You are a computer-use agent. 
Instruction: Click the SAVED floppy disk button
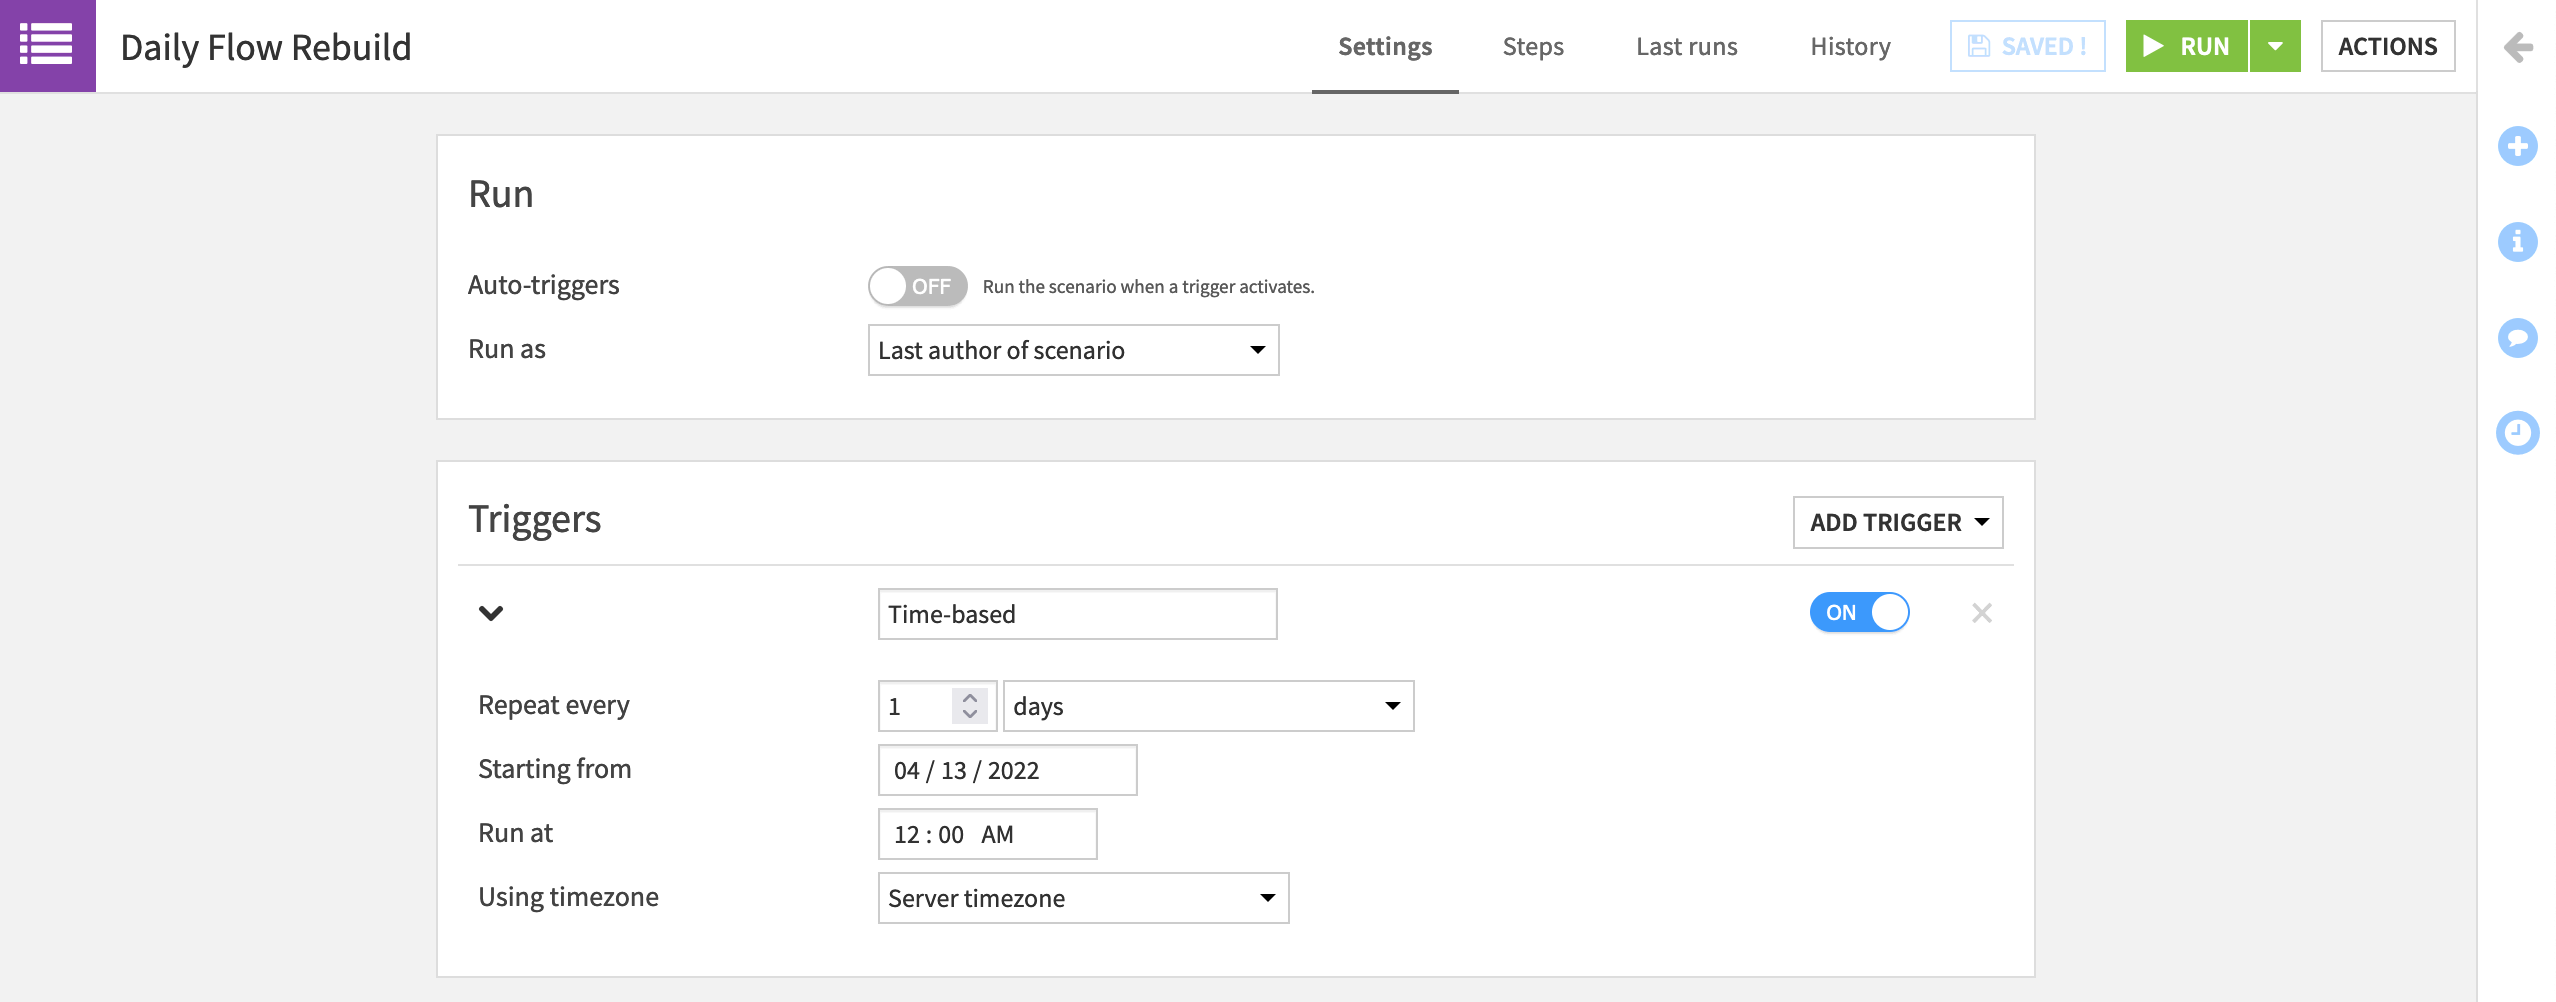click(x=2027, y=45)
